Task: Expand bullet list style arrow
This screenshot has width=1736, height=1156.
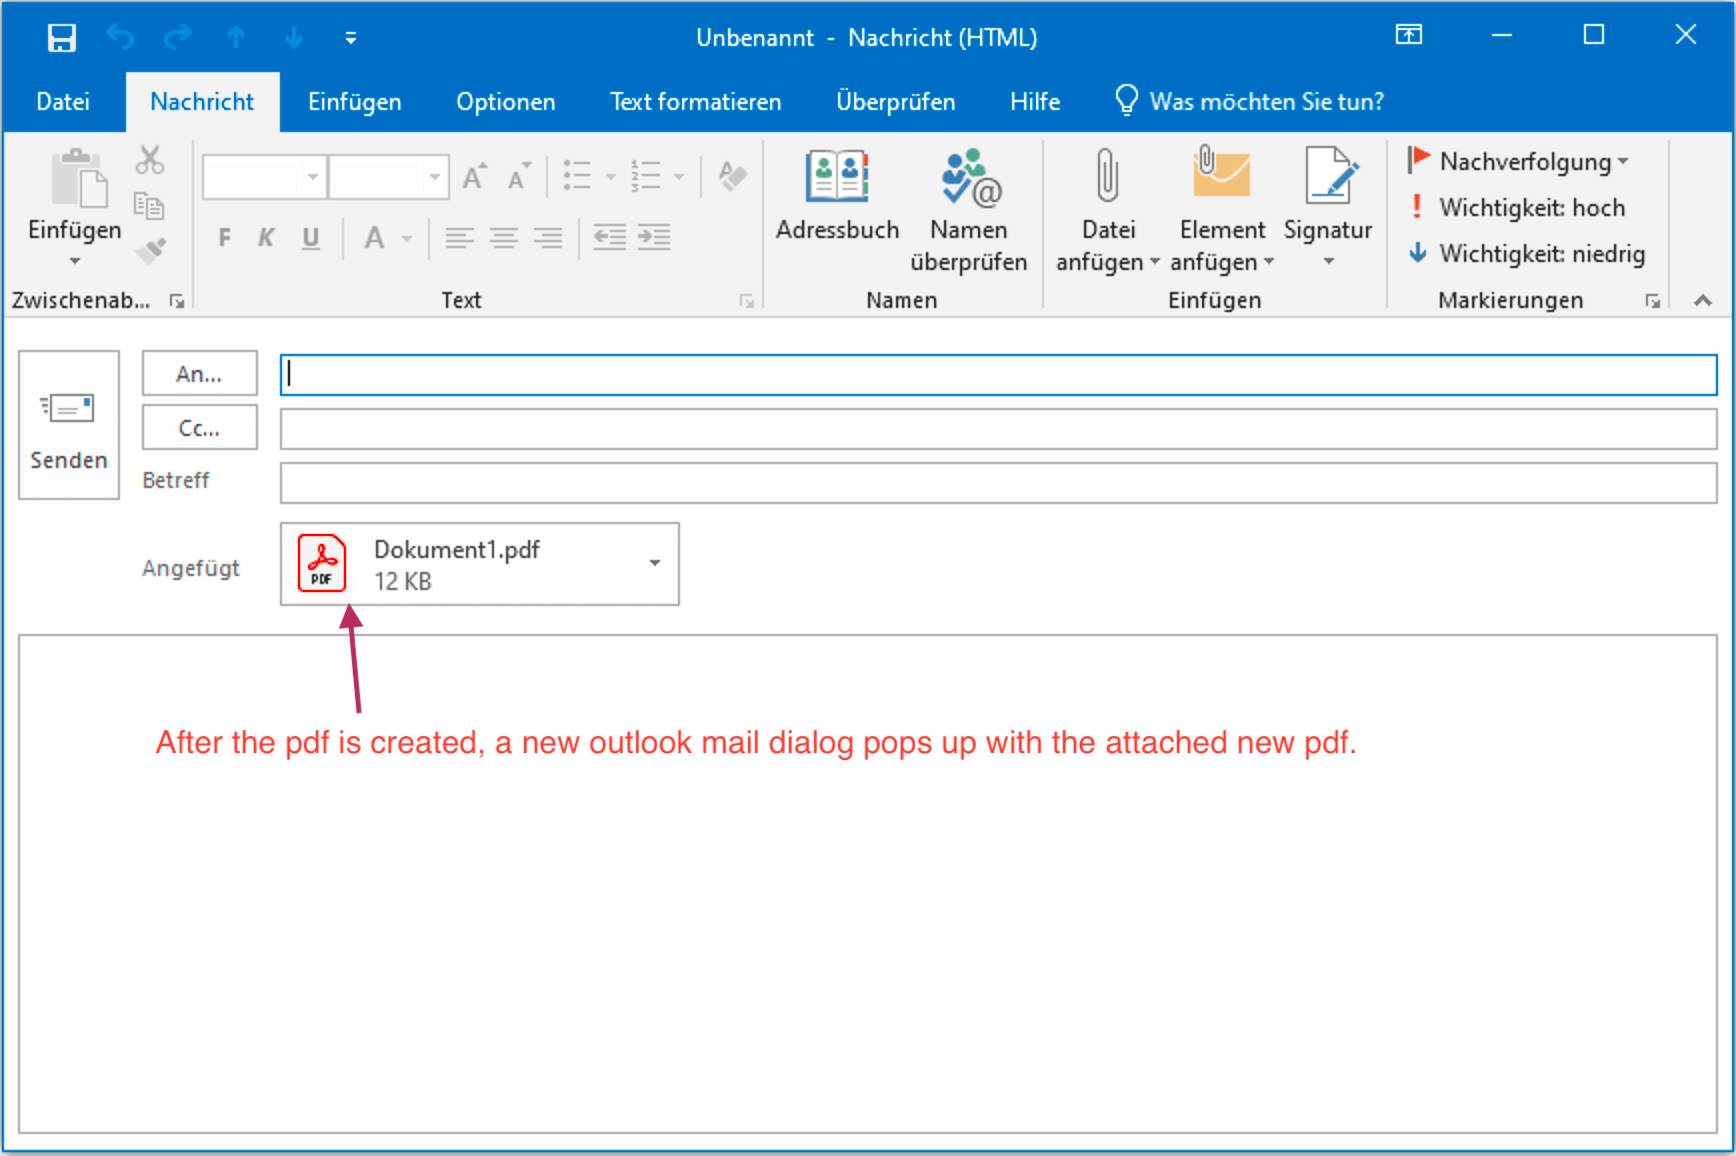Action: tap(611, 177)
